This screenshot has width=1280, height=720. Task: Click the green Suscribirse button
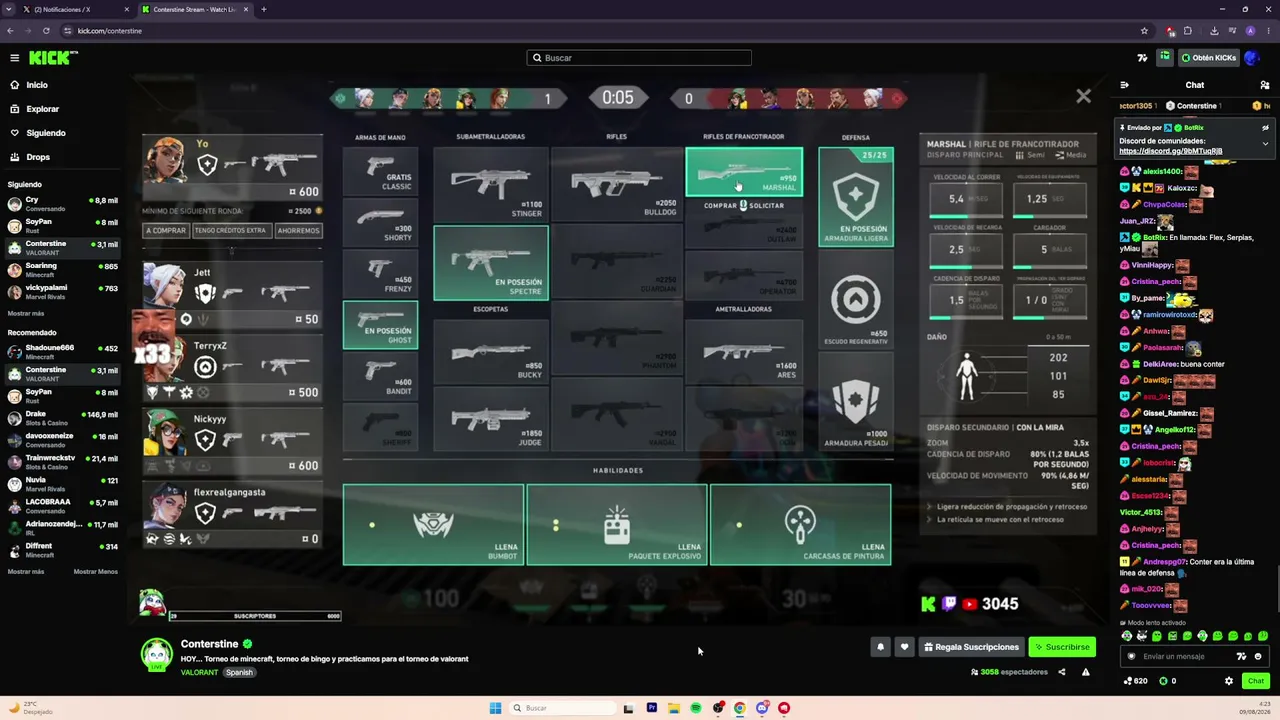[1062, 647]
